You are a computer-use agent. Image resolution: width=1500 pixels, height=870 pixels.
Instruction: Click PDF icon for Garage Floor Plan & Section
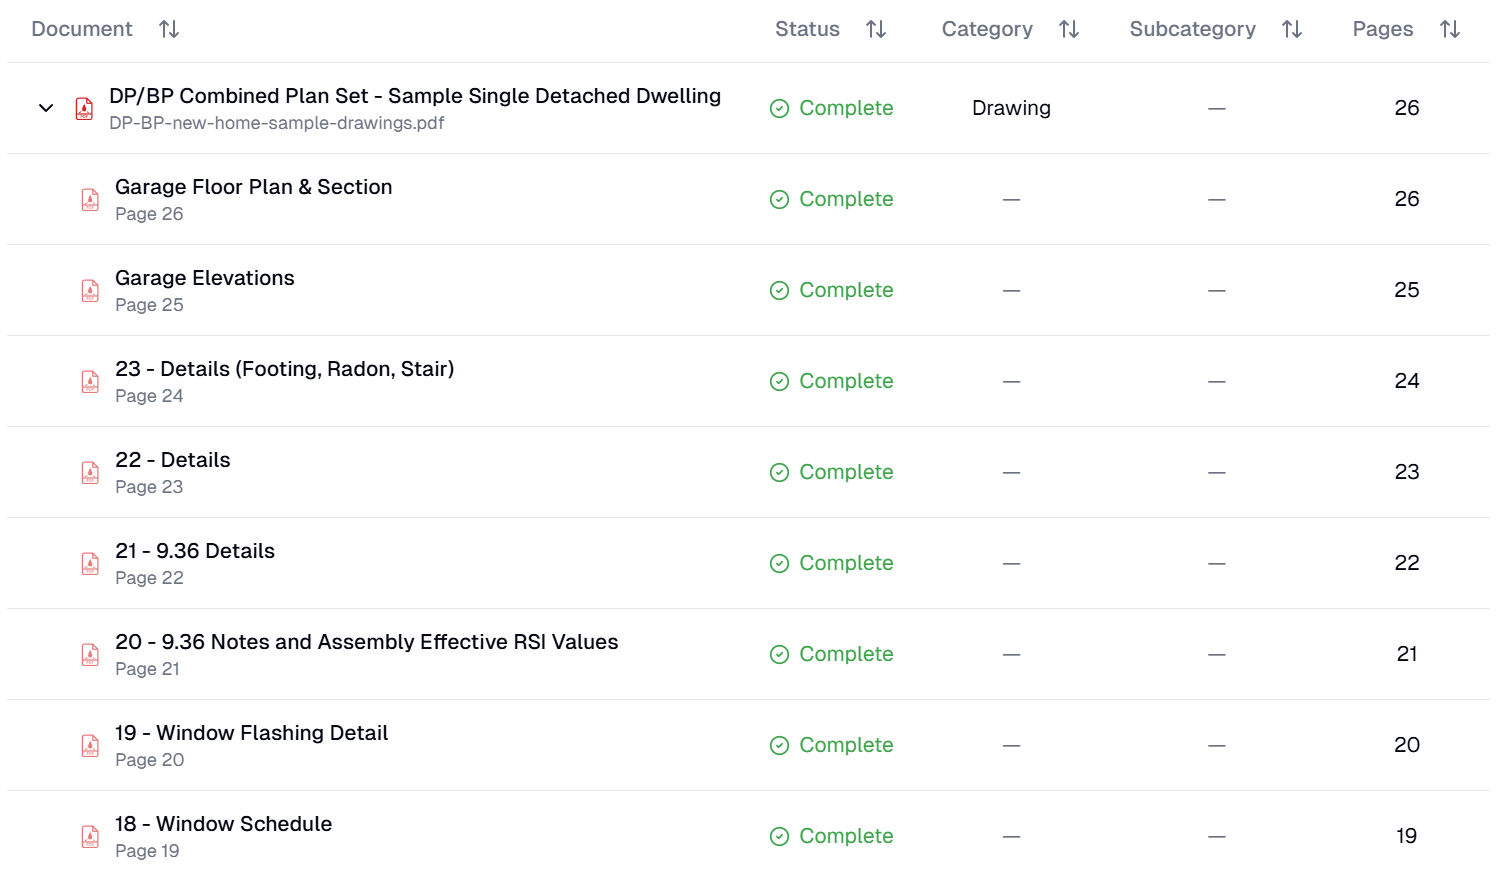pos(90,200)
